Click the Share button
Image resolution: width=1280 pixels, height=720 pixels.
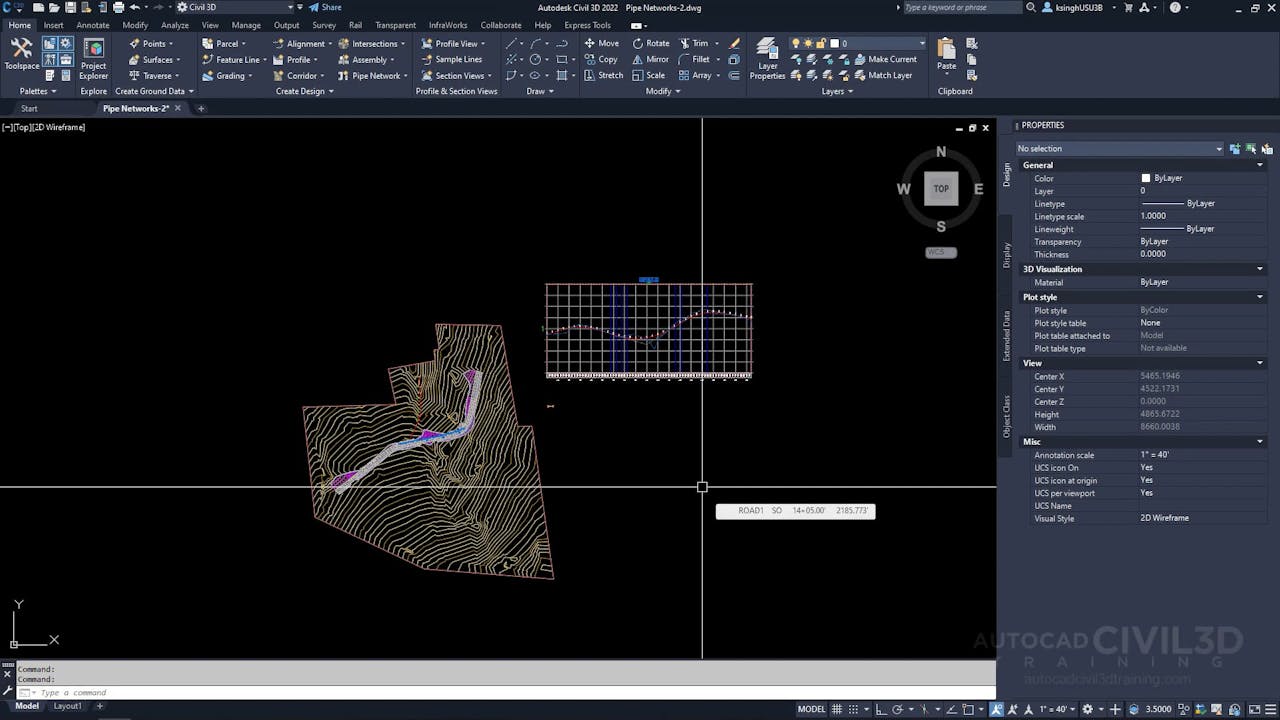pyautogui.click(x=325, y=7)
